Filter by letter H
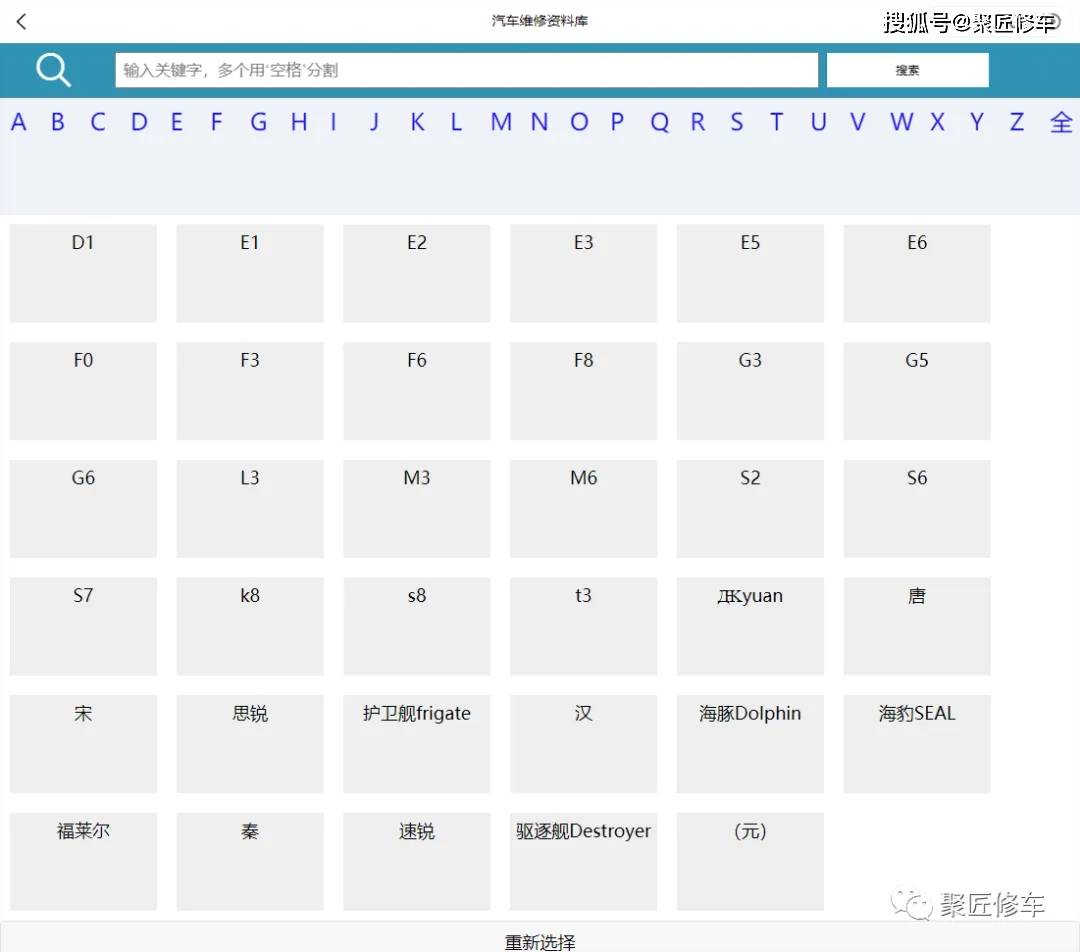Screen dimensions: 1080x952 (x=298, y=122)
